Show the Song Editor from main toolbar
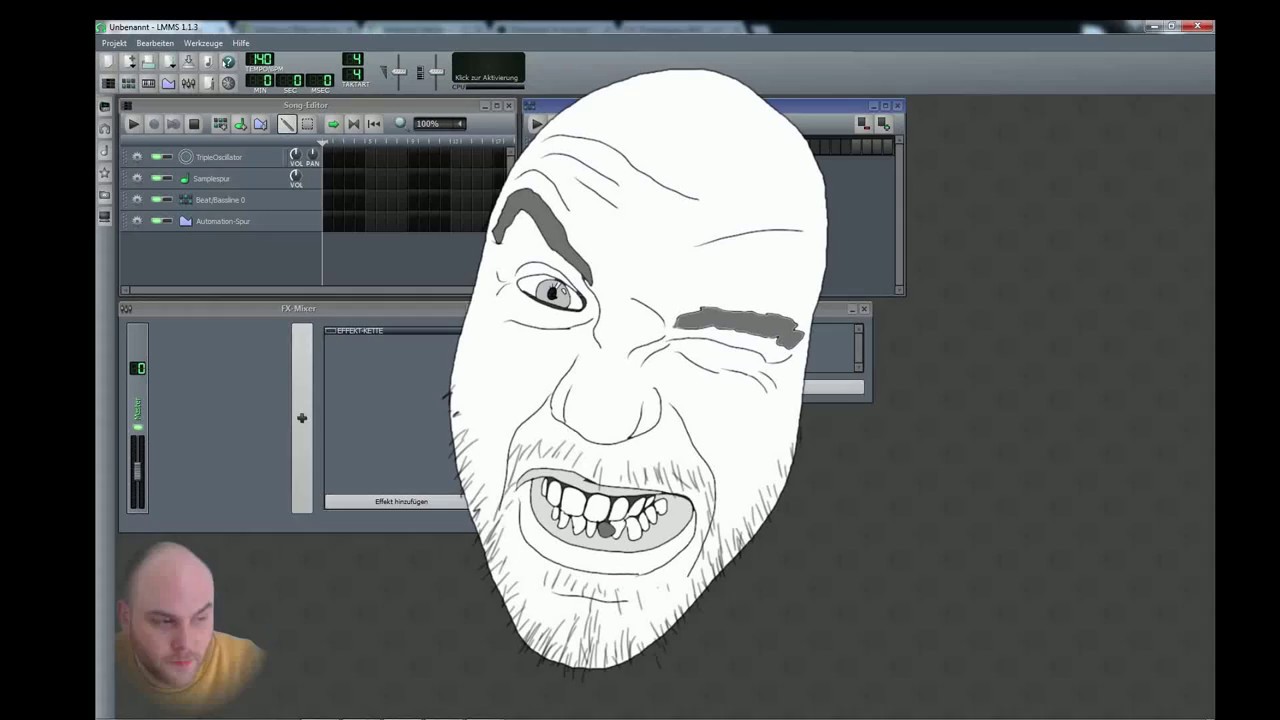 (108, 83)
